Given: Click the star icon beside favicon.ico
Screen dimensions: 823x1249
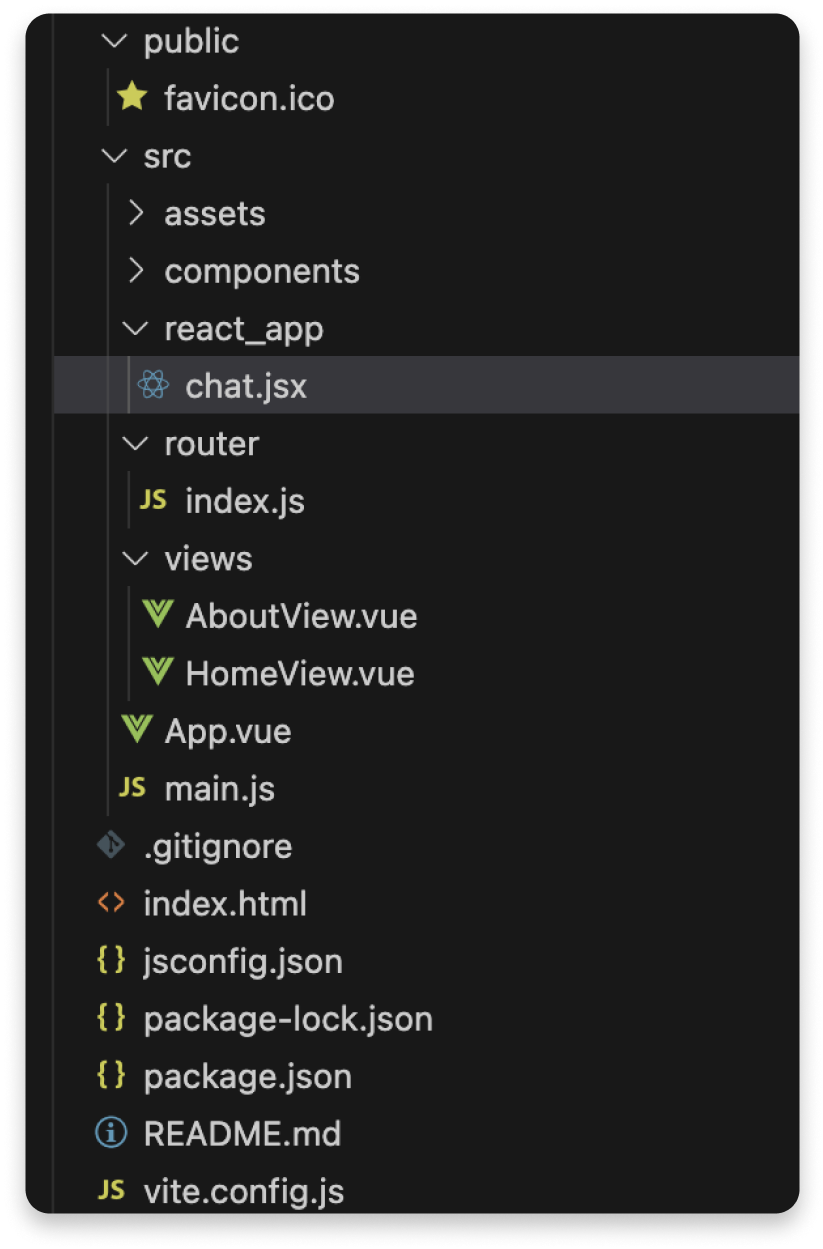Looking at the screenshot, I should pyautogui.click(x=132, y=98).
